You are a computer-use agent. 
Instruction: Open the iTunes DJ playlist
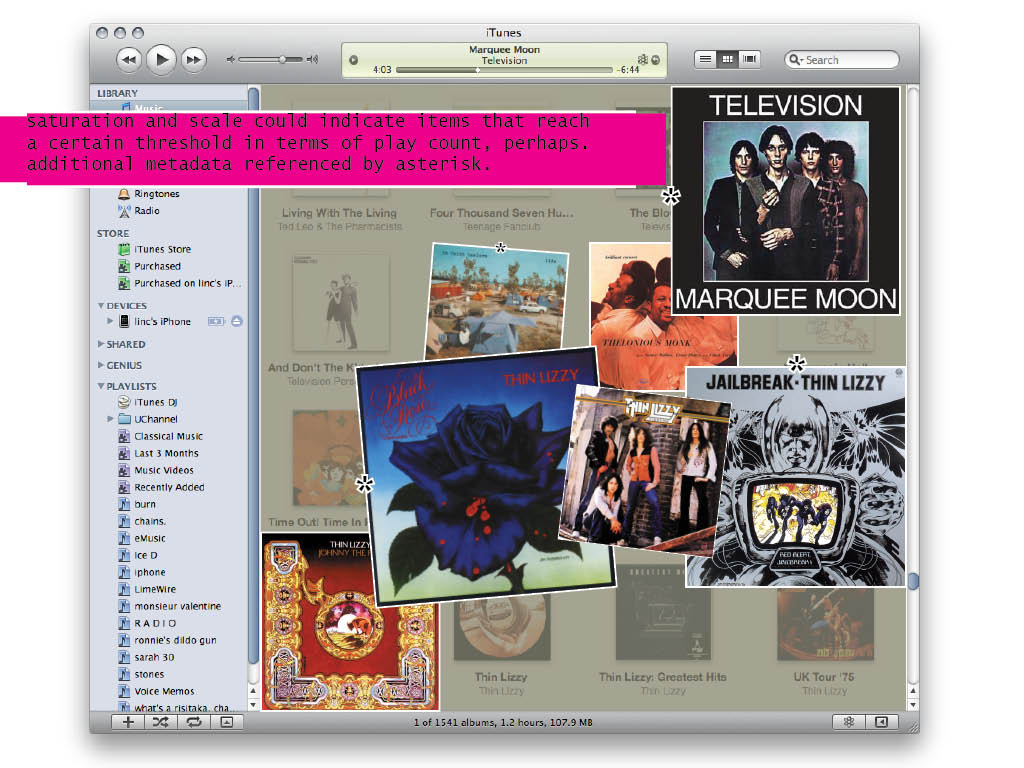point(155,402)
